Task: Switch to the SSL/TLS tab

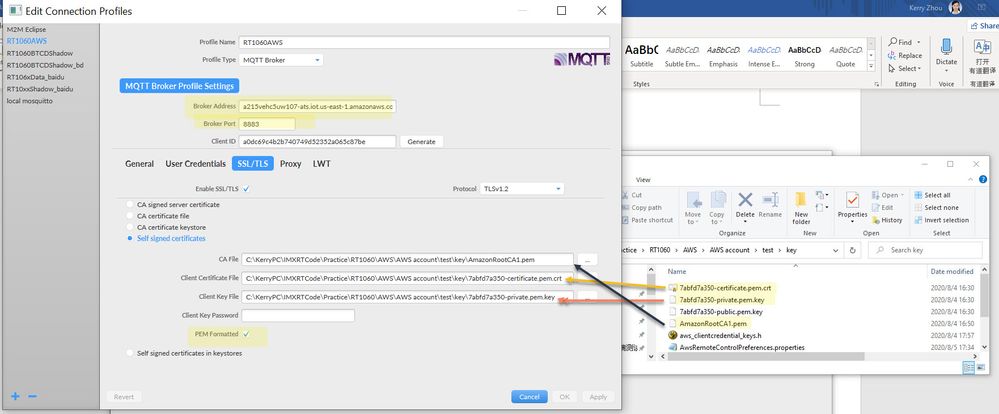Action: pyautogui.click(x=252, y=164)
